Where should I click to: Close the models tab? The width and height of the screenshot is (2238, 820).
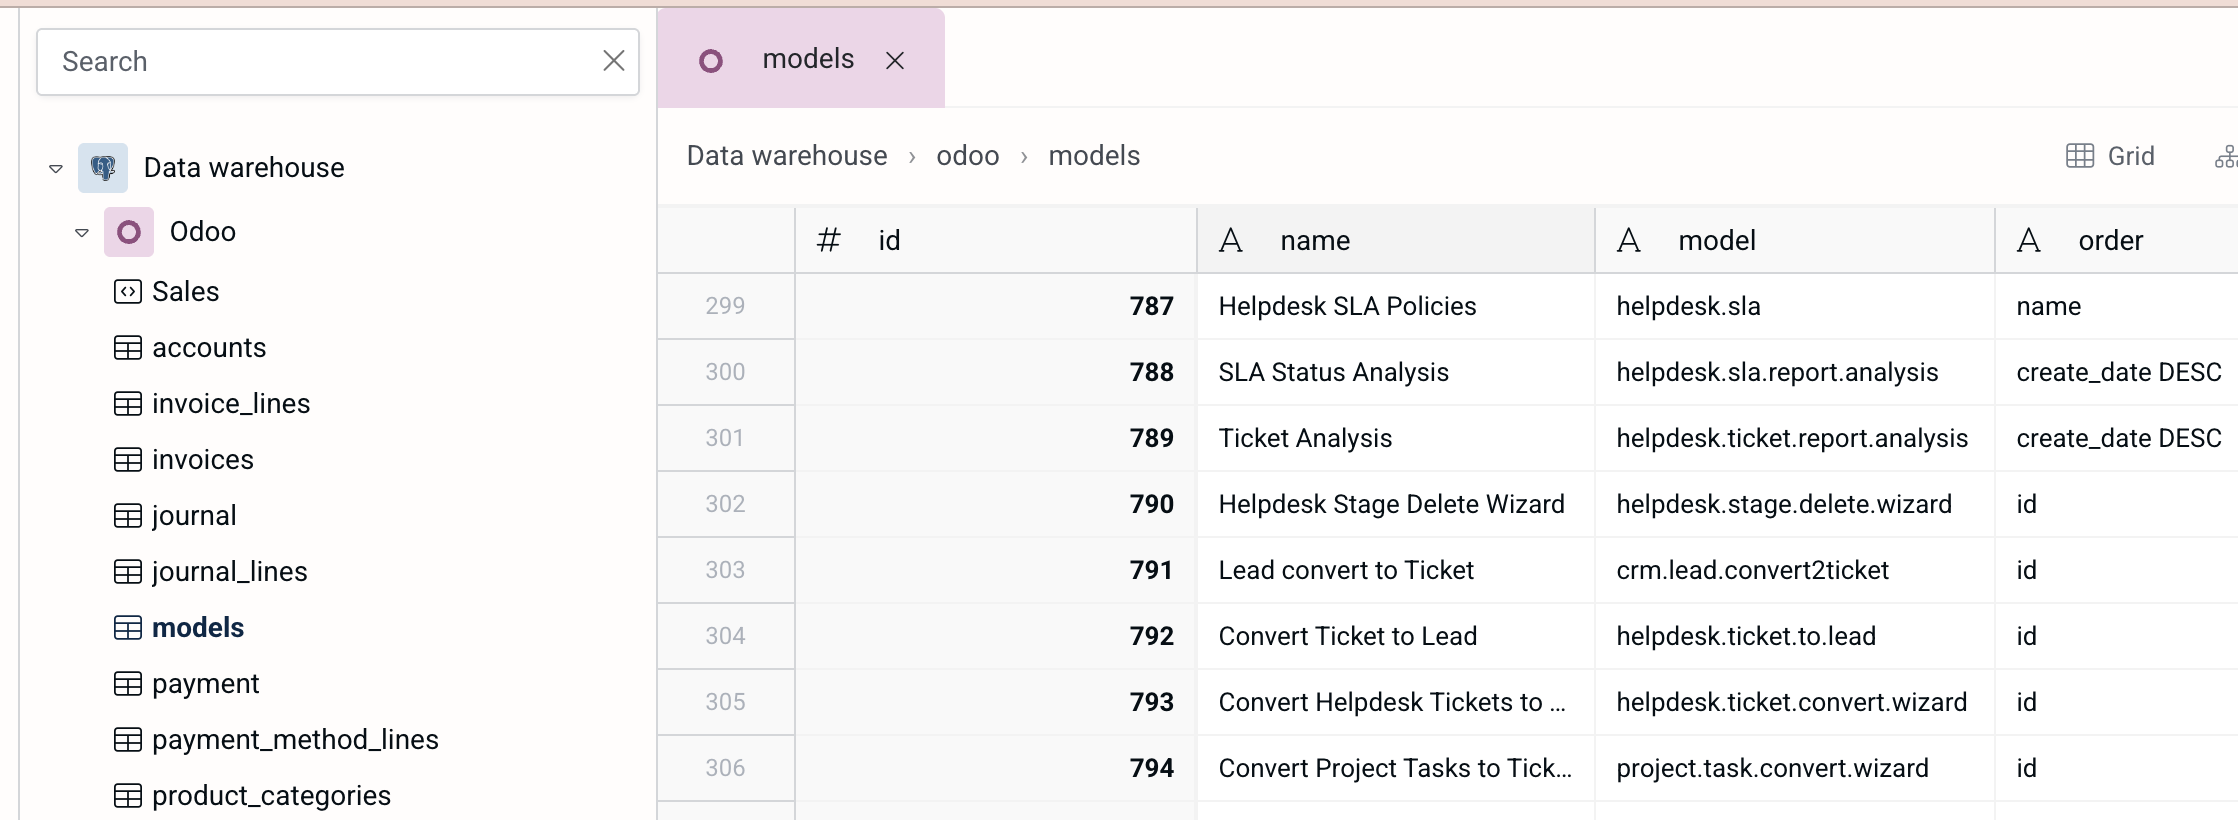point(895,61)
